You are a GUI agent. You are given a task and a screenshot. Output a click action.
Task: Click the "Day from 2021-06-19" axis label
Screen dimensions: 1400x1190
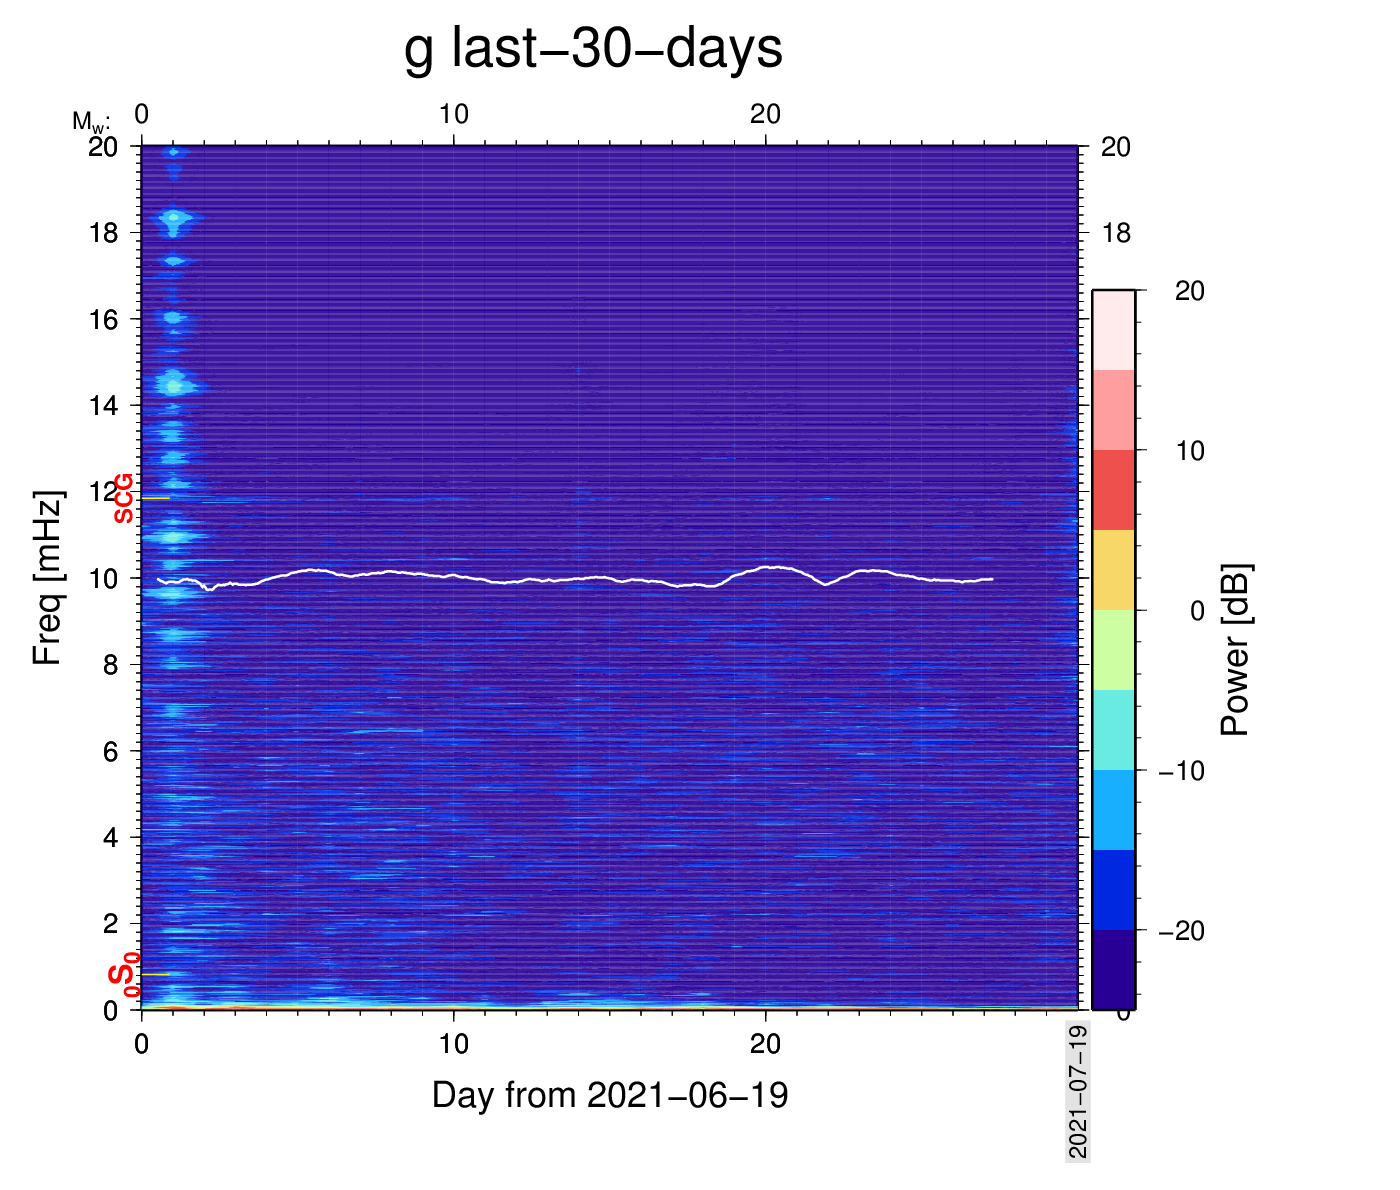[610, 1095]
